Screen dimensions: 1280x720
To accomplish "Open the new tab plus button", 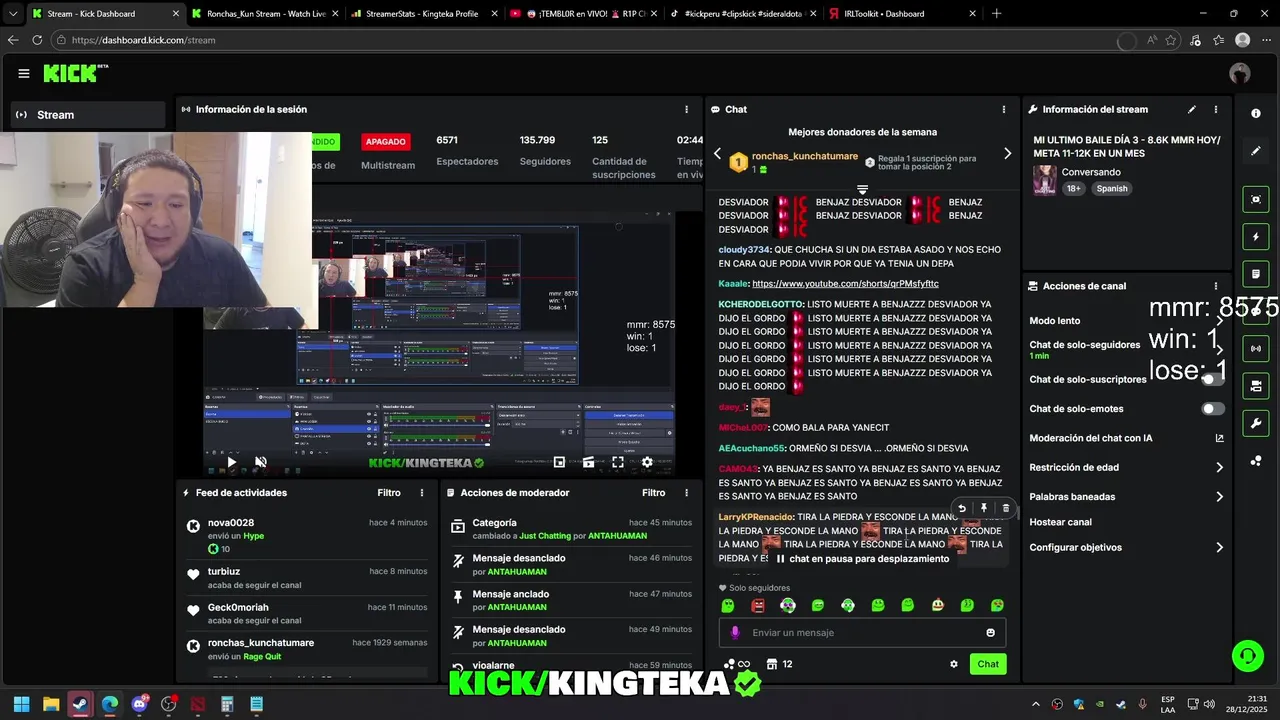I will 996,14.
